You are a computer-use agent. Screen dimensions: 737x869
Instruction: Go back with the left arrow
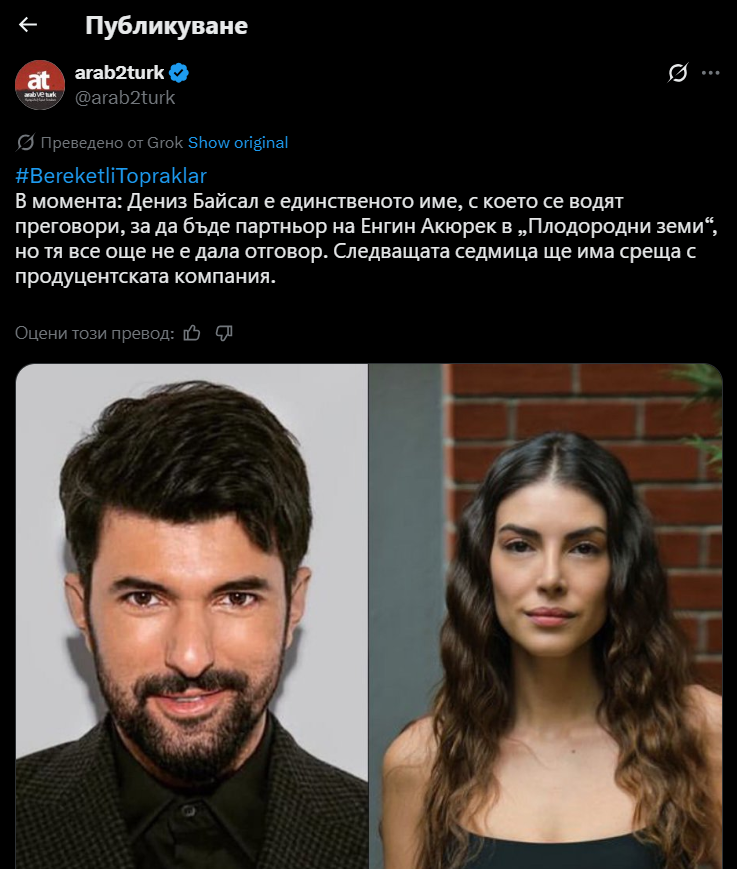tap(28, 24)
